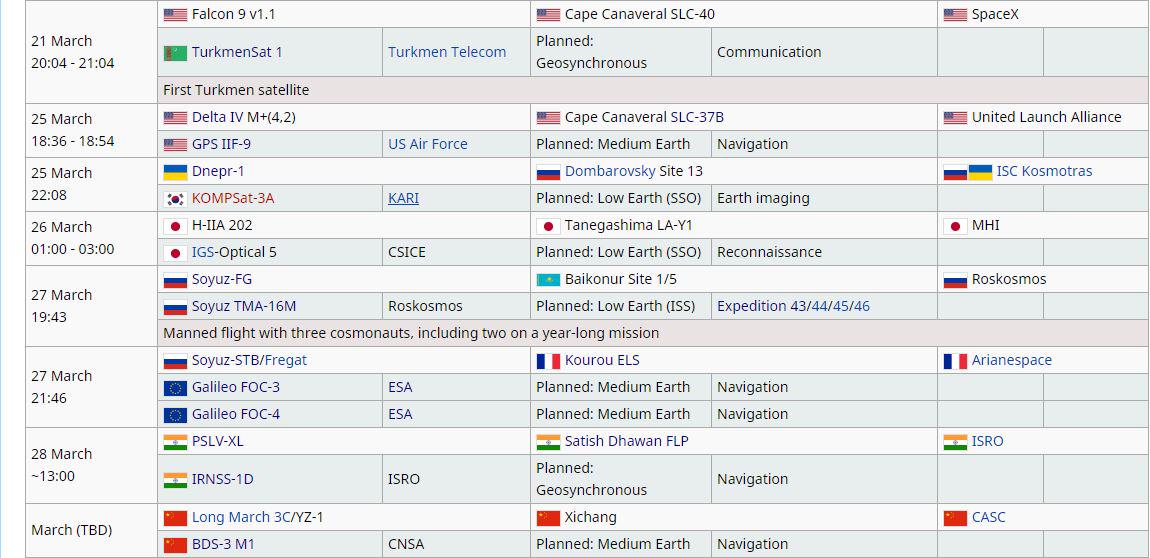Click the US flag beside Cape Canaveral SLC-37B
The width and height of the screenshot is (1150, 558).
coord(548,117)
